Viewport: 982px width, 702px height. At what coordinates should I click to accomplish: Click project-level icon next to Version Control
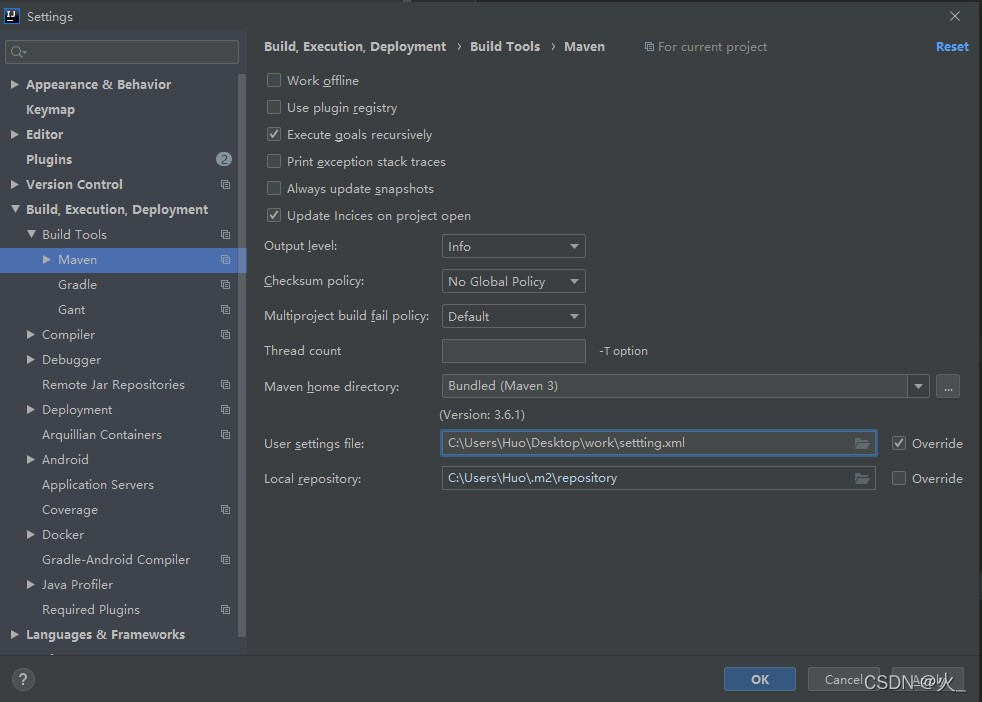click(x=225, y=185)
